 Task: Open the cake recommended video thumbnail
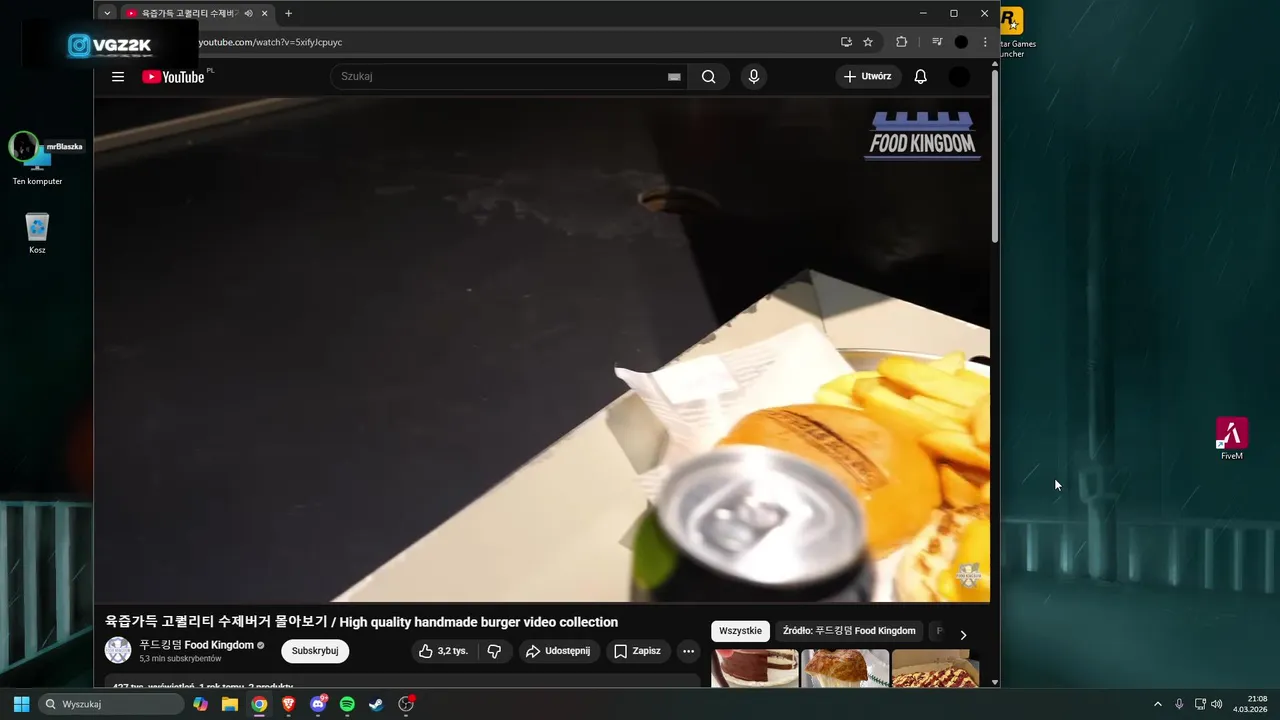(755, 668)
